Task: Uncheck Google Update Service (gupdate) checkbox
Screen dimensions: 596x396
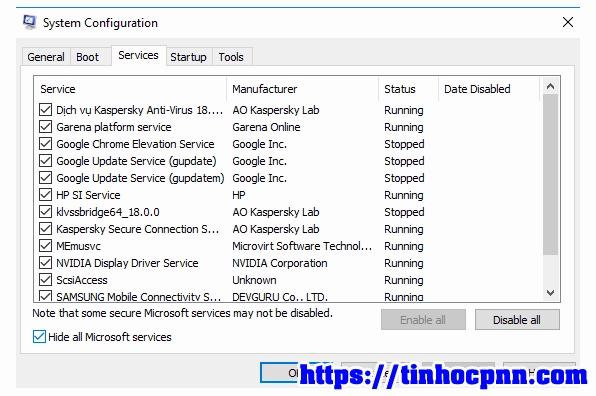Action: pyautogui.click(x=46, y=161)
